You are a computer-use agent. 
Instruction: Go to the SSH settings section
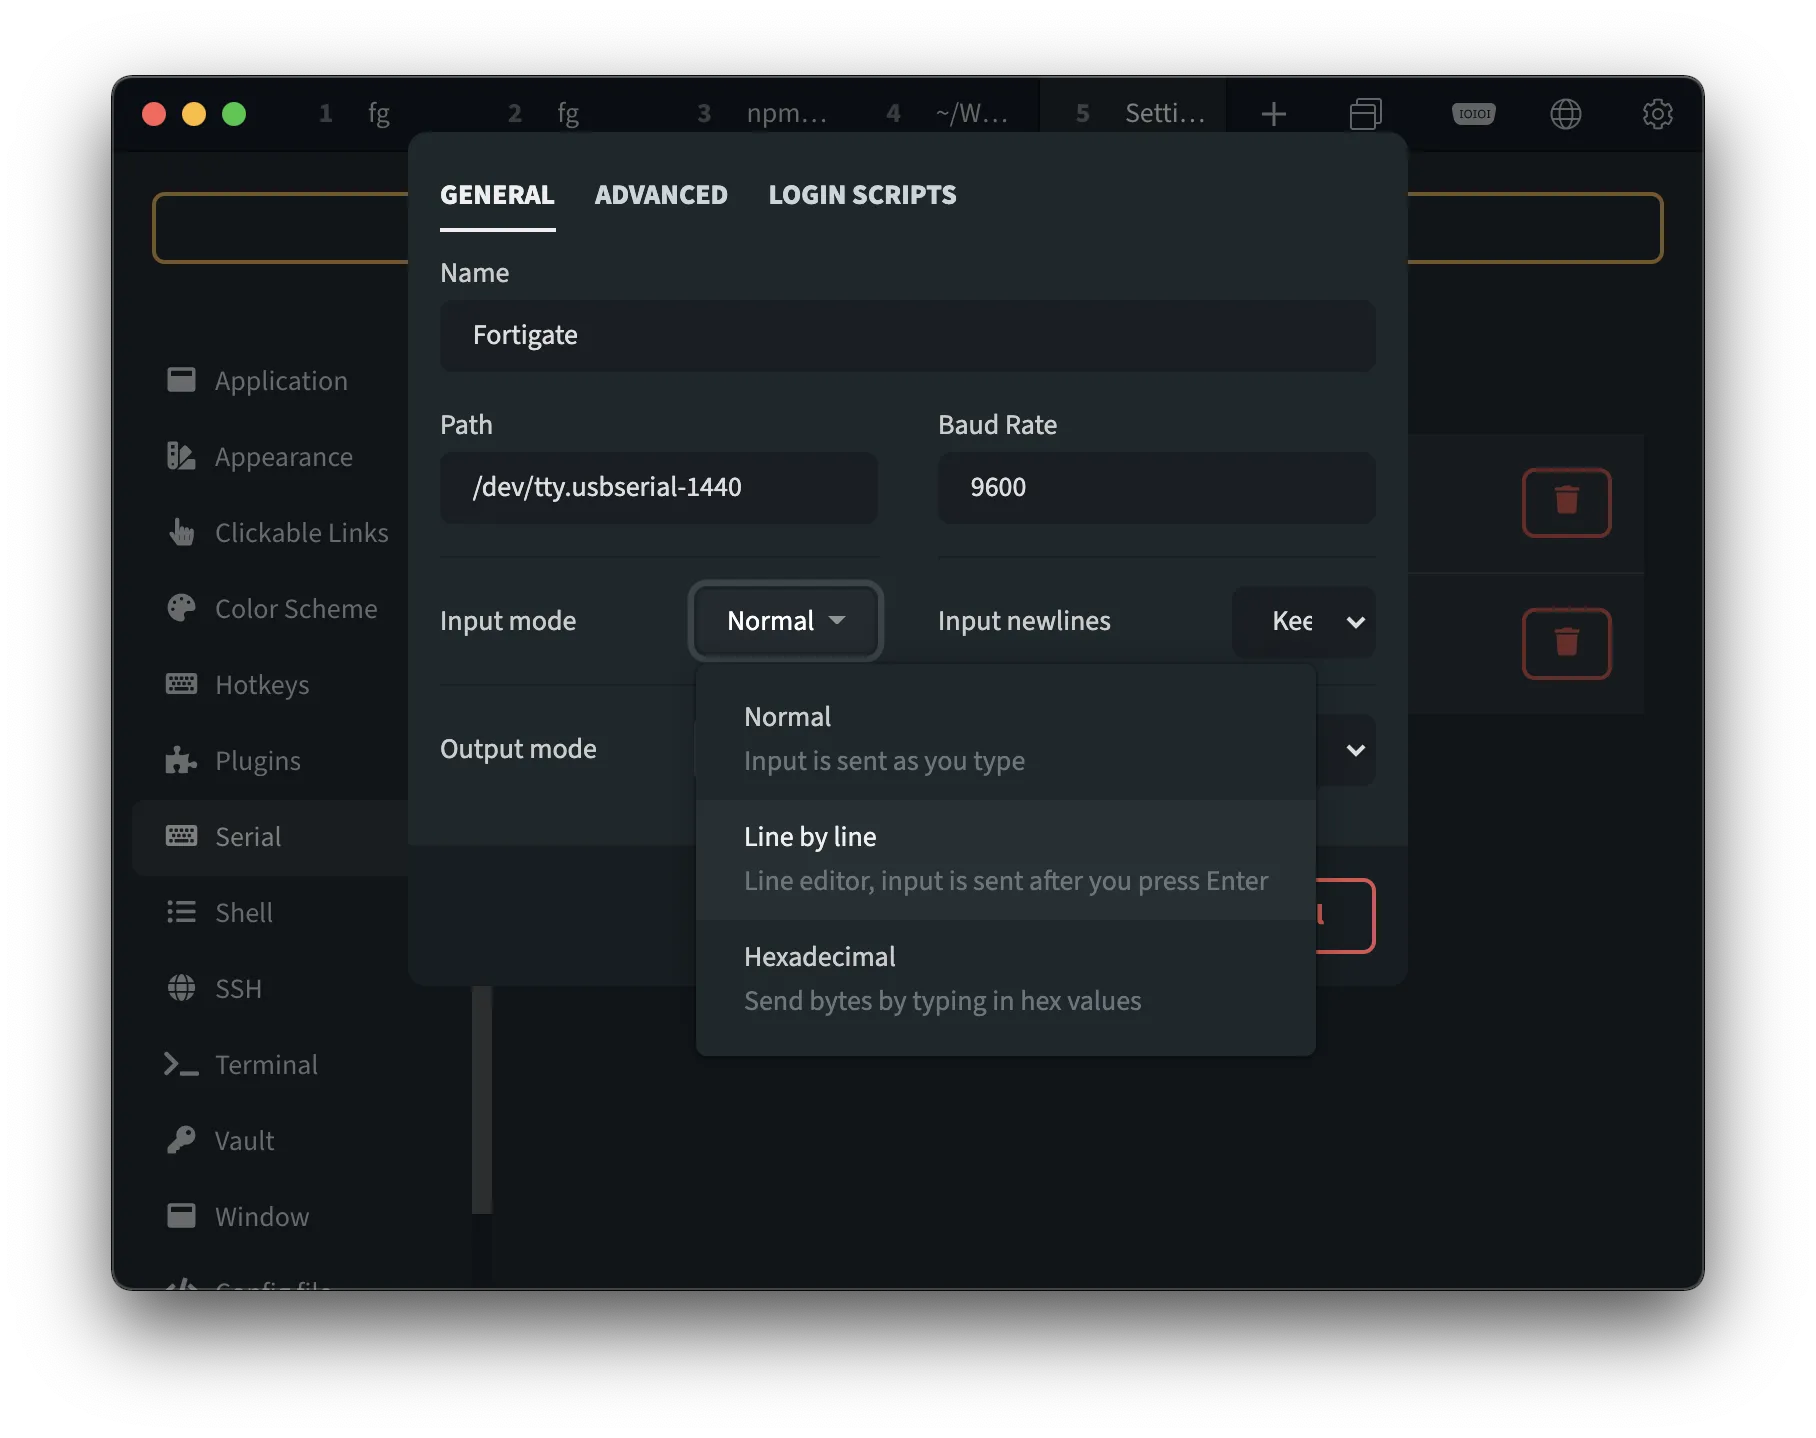pyautogui.click(x=238, y=989)
